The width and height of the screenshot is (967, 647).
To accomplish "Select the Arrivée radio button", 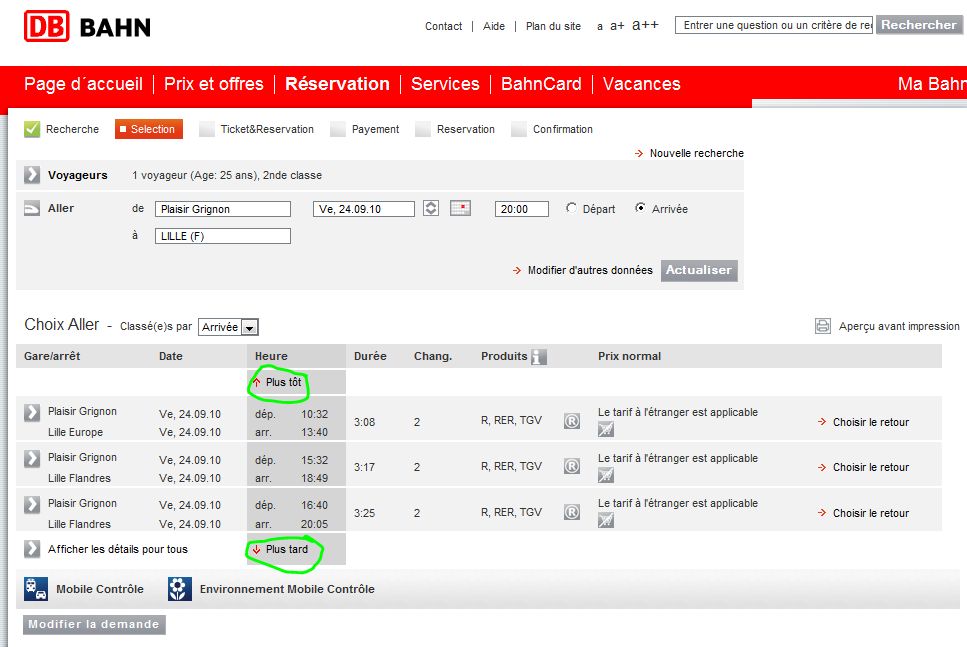I will [x=640, y=208].
